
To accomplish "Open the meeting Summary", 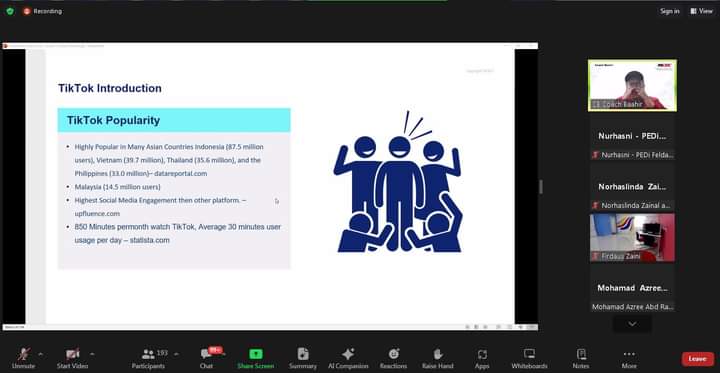I will coord(303,359).
